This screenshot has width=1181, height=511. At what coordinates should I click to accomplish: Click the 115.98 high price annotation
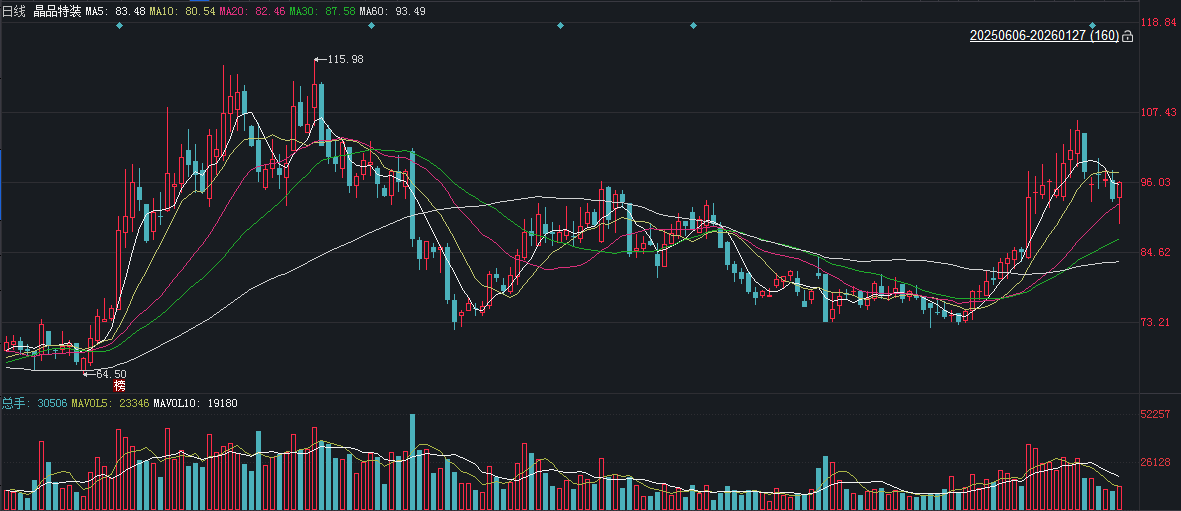(x=343, y=60)
